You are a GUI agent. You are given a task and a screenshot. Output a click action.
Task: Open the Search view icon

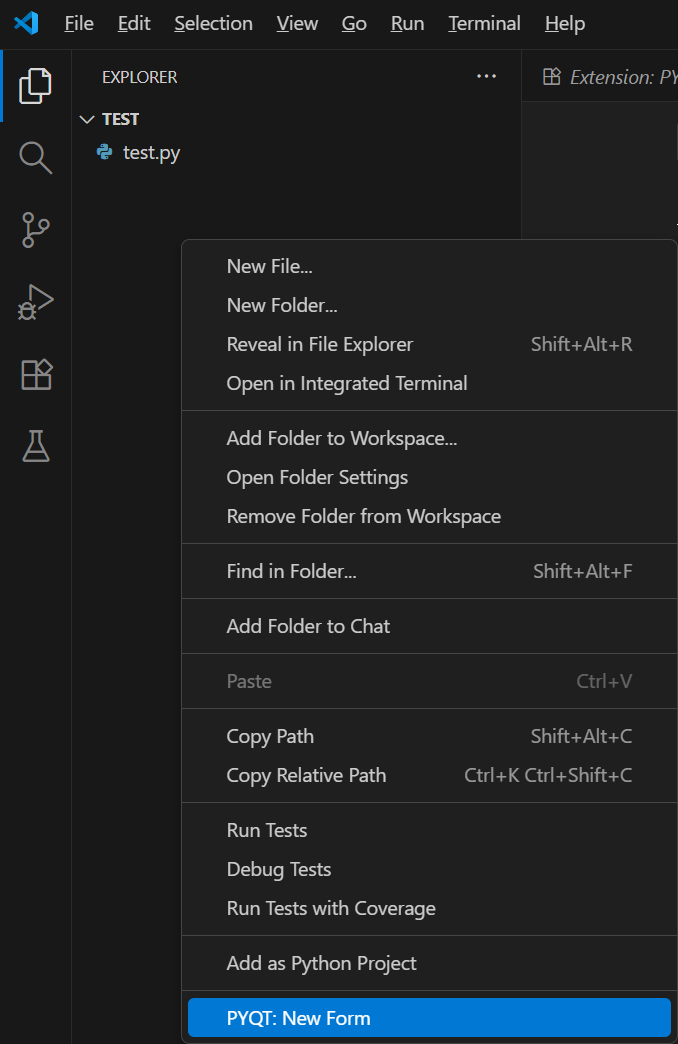[35, 158]
